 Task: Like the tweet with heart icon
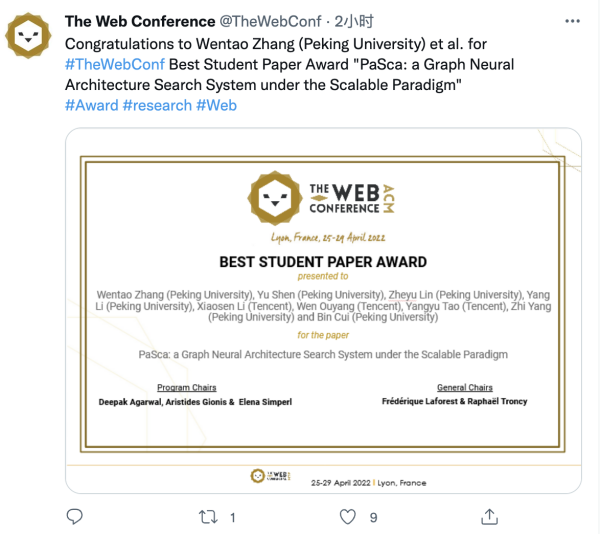(347, 516)
